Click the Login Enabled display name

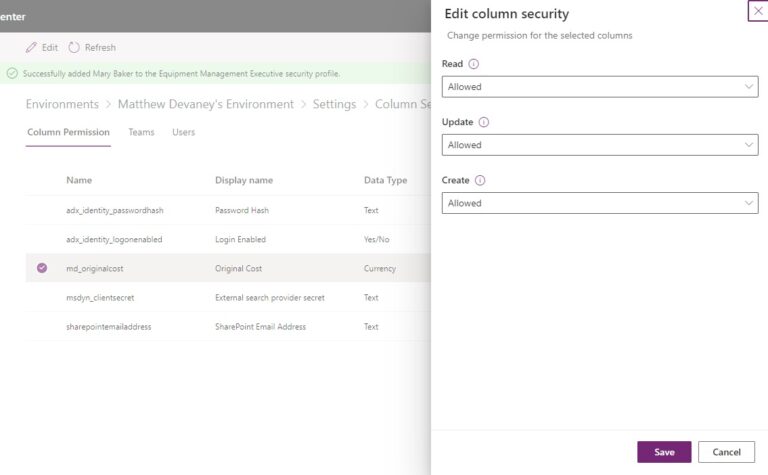[x=240, y=239]
